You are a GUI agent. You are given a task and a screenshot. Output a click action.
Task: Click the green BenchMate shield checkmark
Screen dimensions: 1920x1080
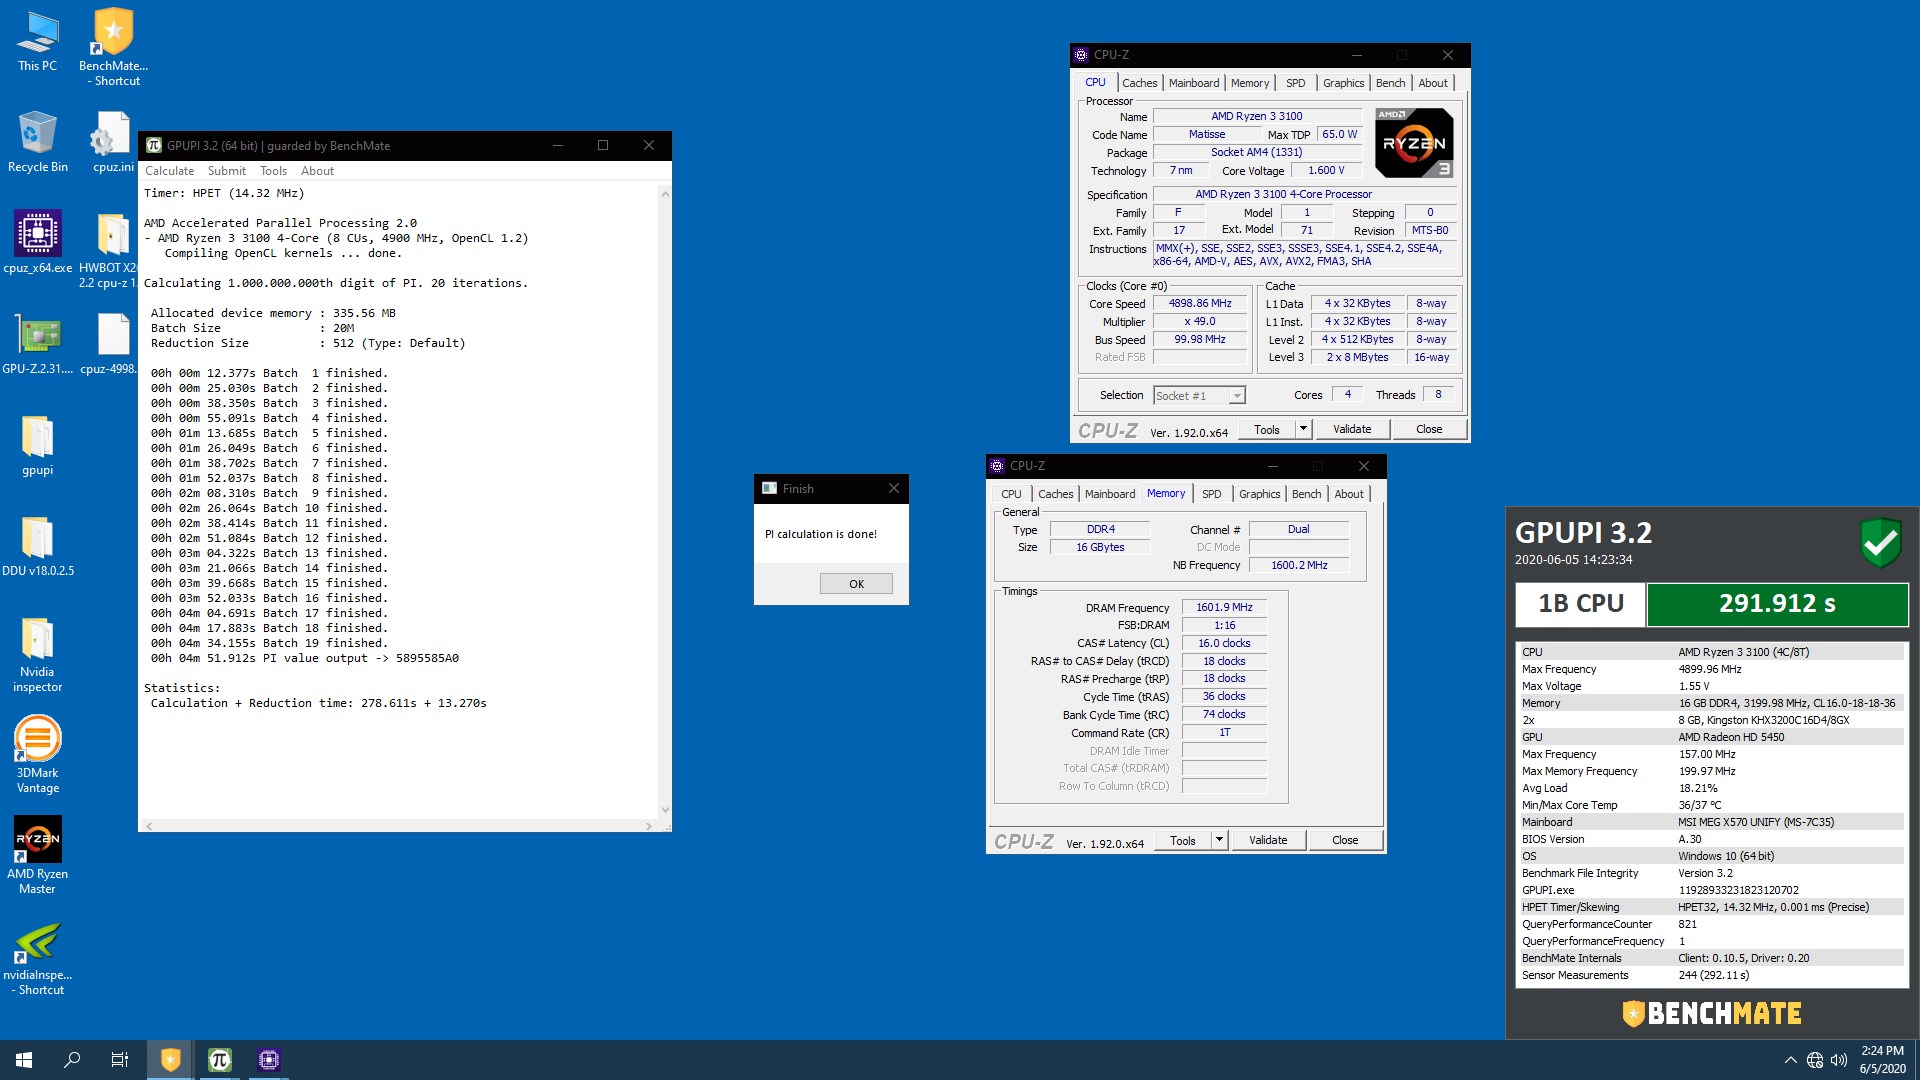pos(1880,543)
